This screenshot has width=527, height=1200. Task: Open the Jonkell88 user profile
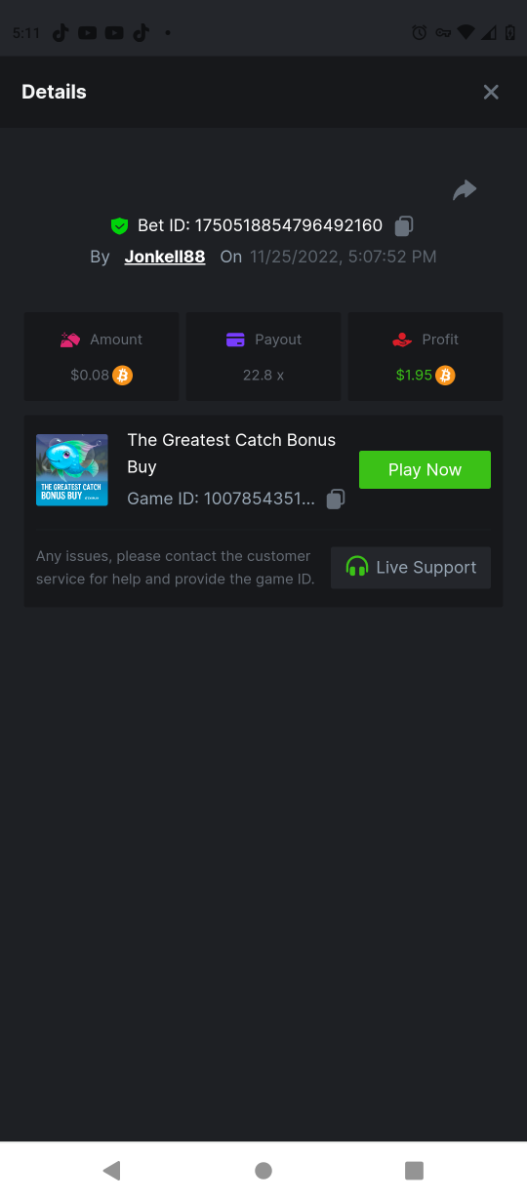coord(165,257)
